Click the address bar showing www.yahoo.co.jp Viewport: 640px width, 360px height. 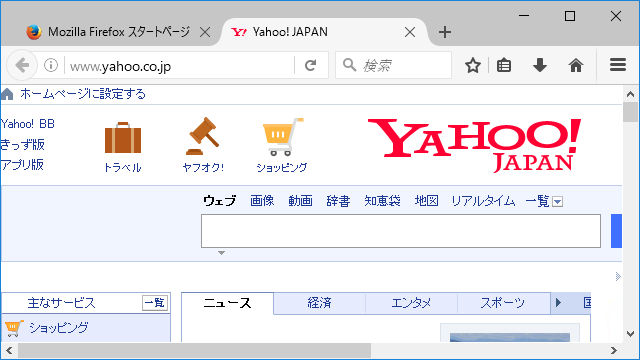180,65
